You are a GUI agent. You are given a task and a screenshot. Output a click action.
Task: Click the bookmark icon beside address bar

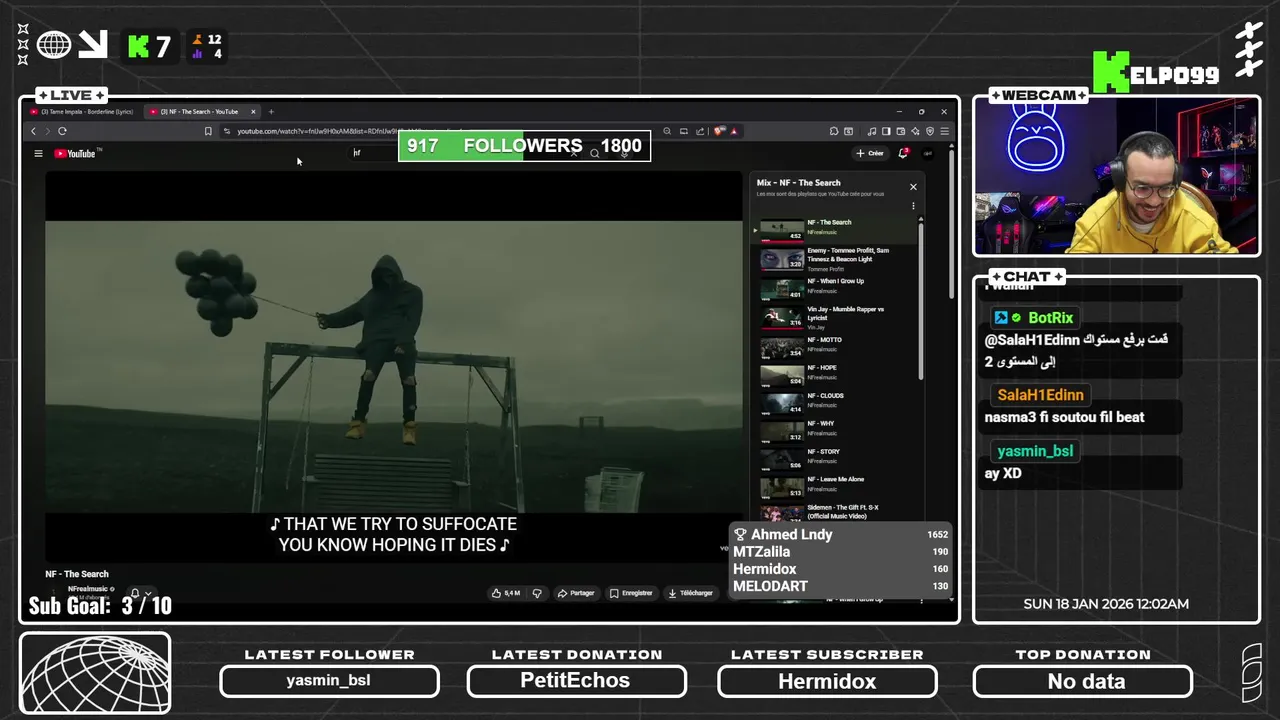tap(208, 131)
